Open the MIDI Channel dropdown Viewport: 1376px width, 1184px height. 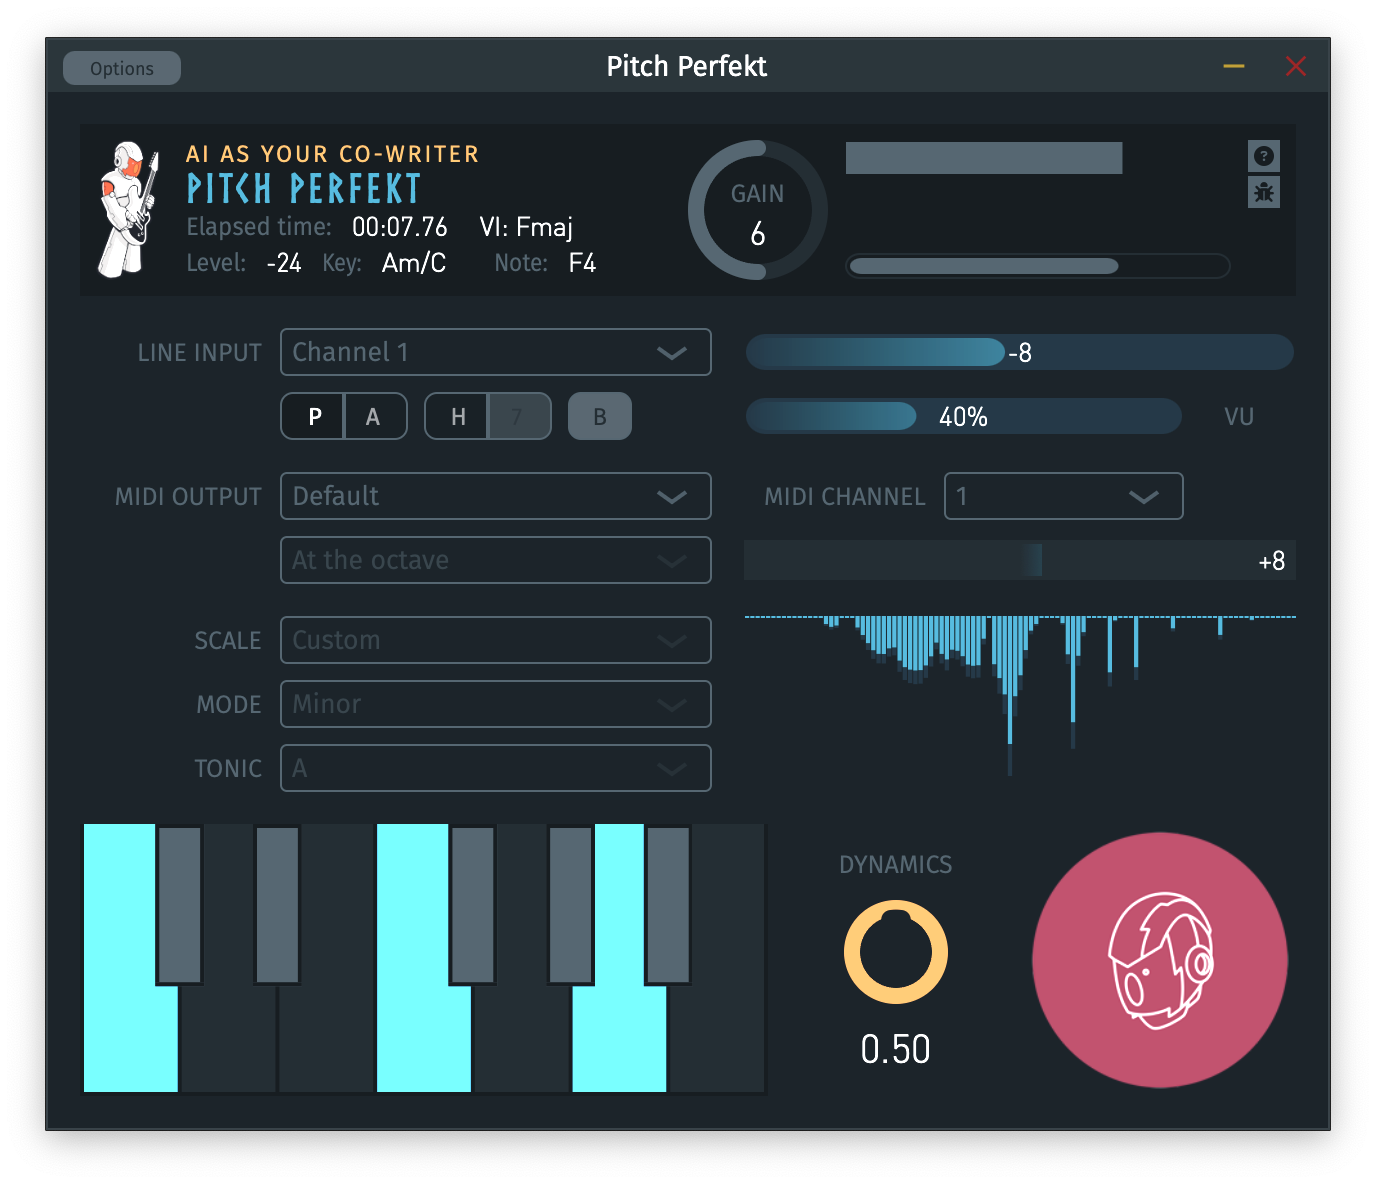(x=1063, y=496)
